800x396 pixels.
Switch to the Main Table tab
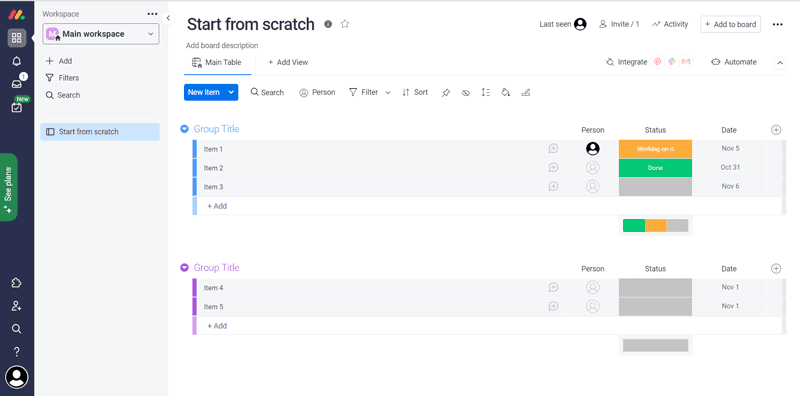[217, 63]
